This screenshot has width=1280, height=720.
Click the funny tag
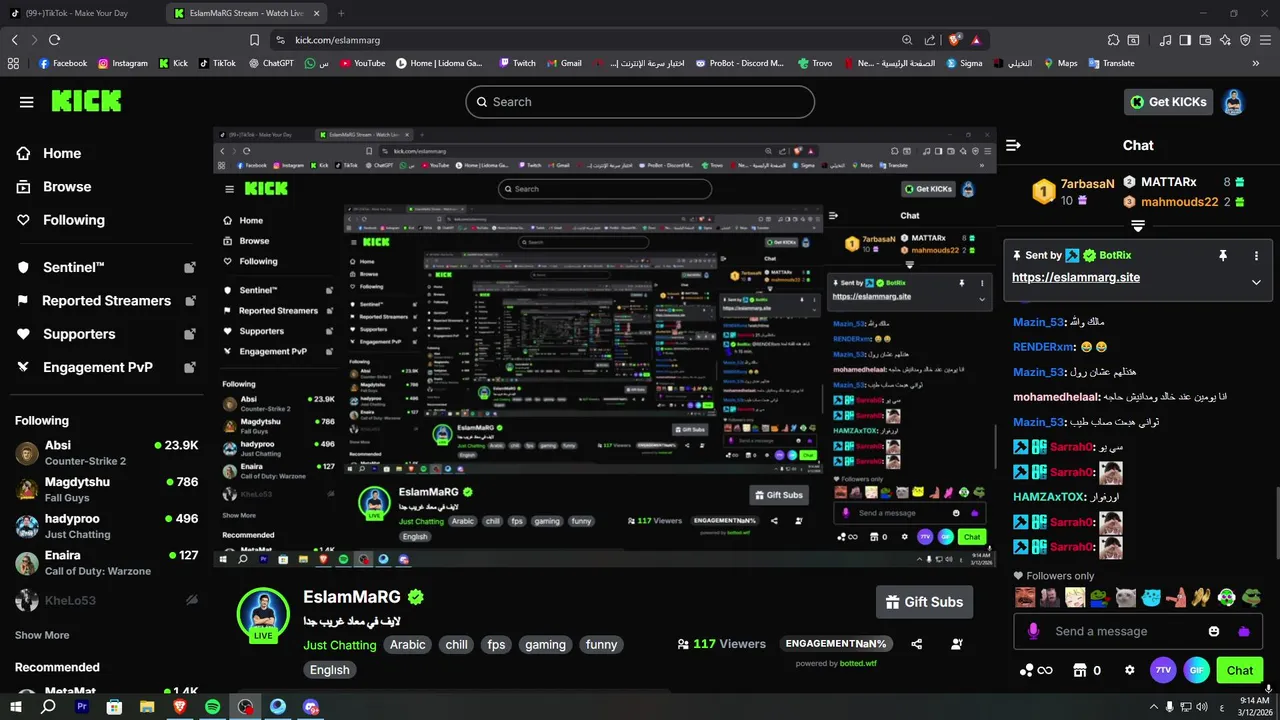(x=601, y=645)
